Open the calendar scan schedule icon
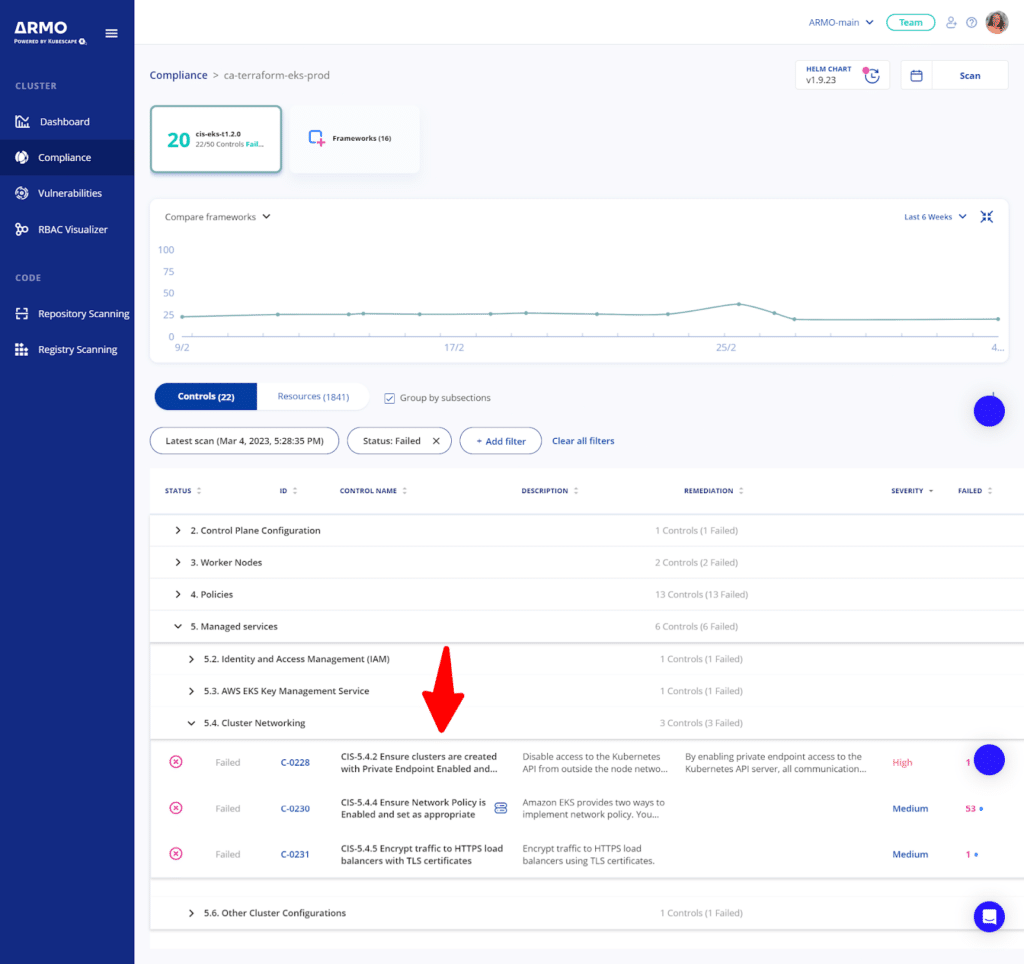Image resolution: width=1024 pixels, height=964 pixels. tap(916, 76)
